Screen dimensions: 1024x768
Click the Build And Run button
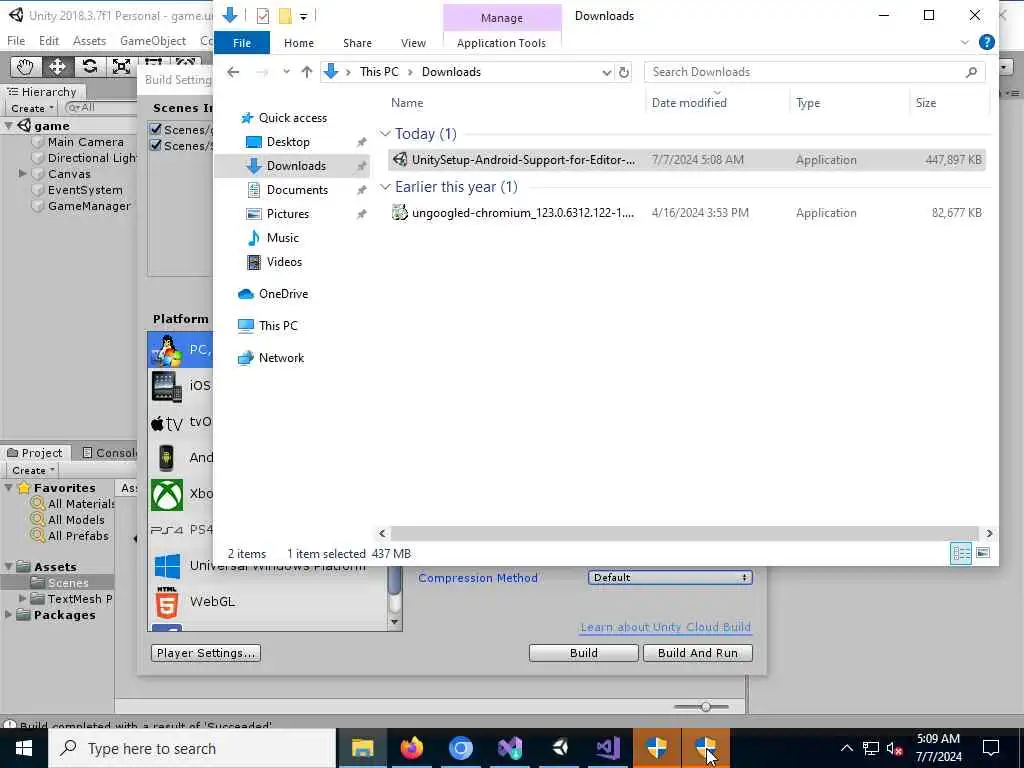pyautogui.click(x=697, y=653)
